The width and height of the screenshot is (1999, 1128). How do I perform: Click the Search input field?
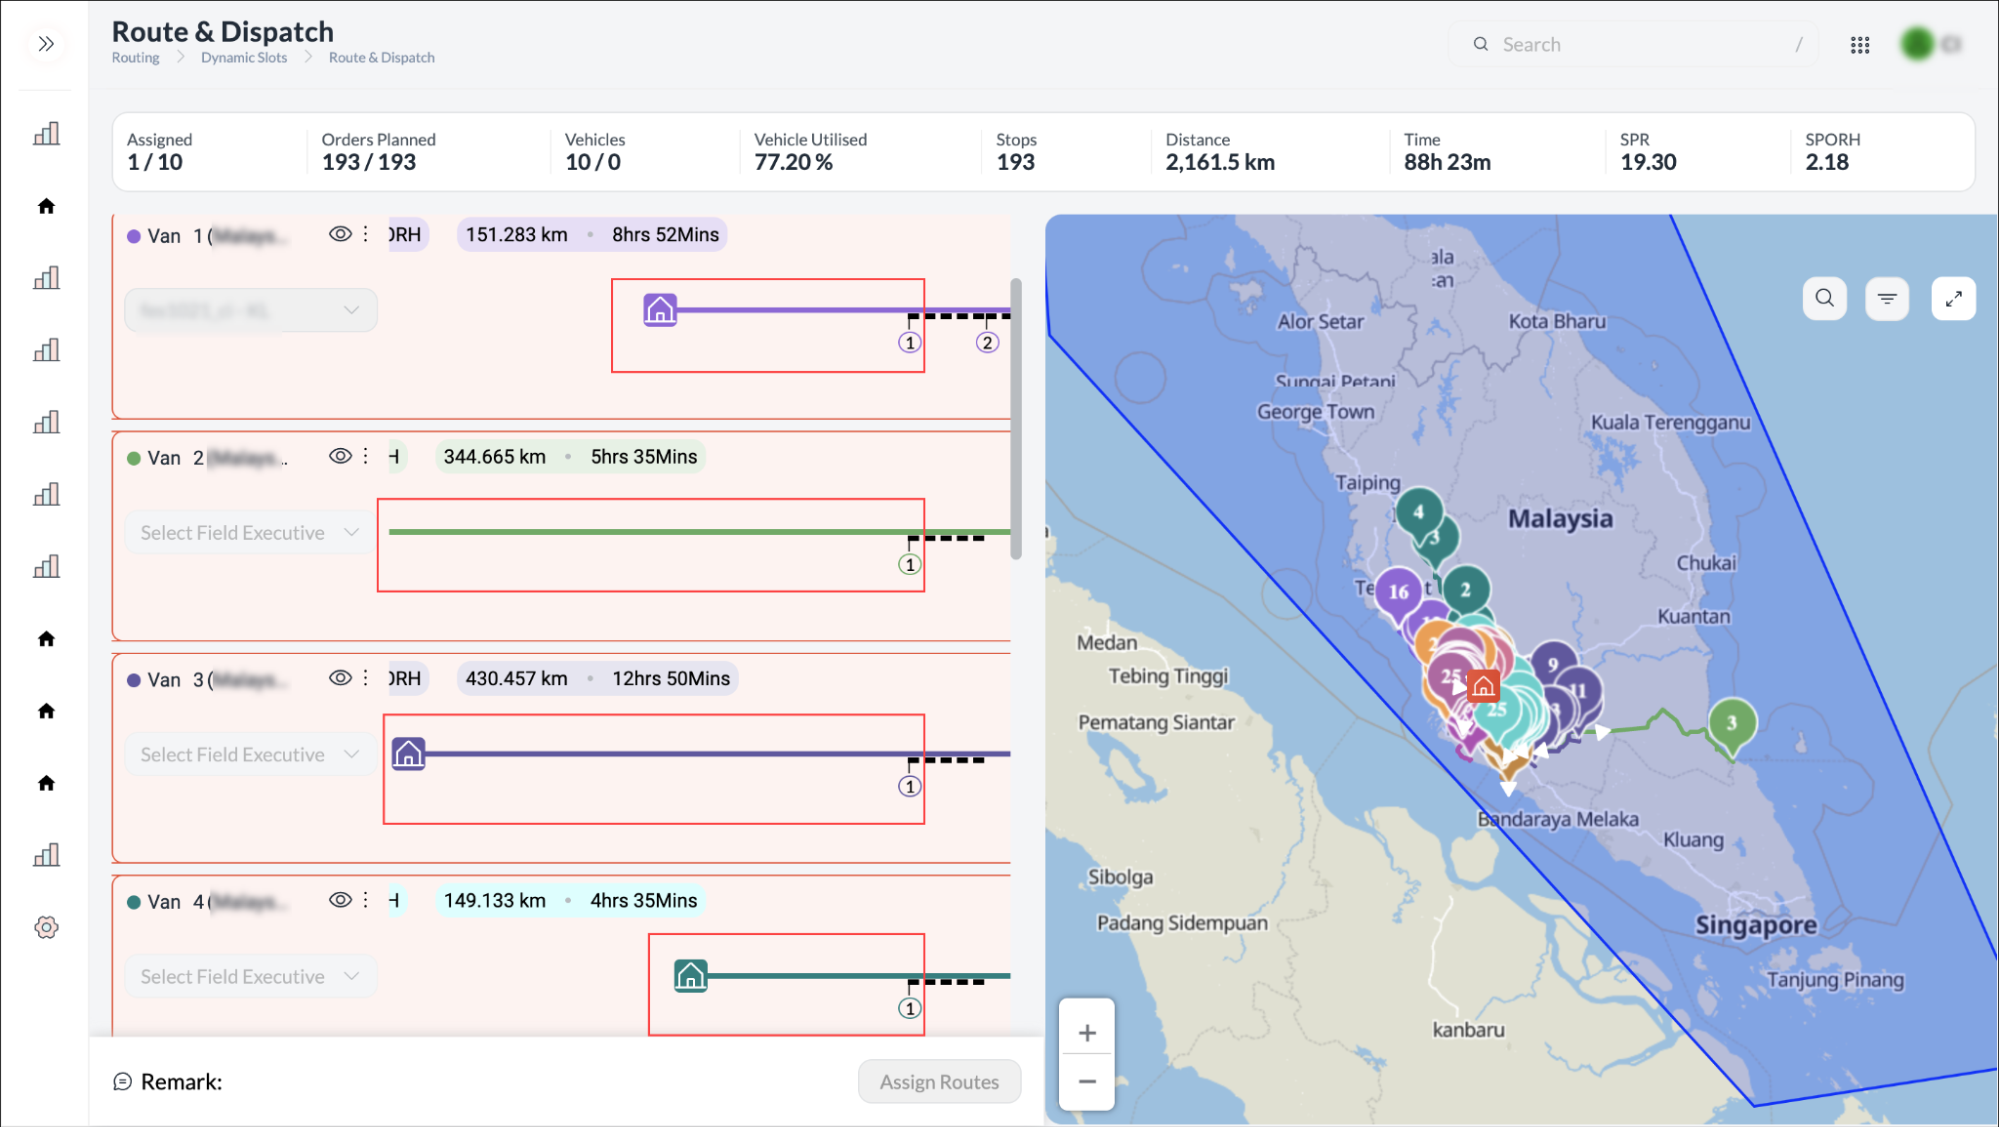[1633, 44]
